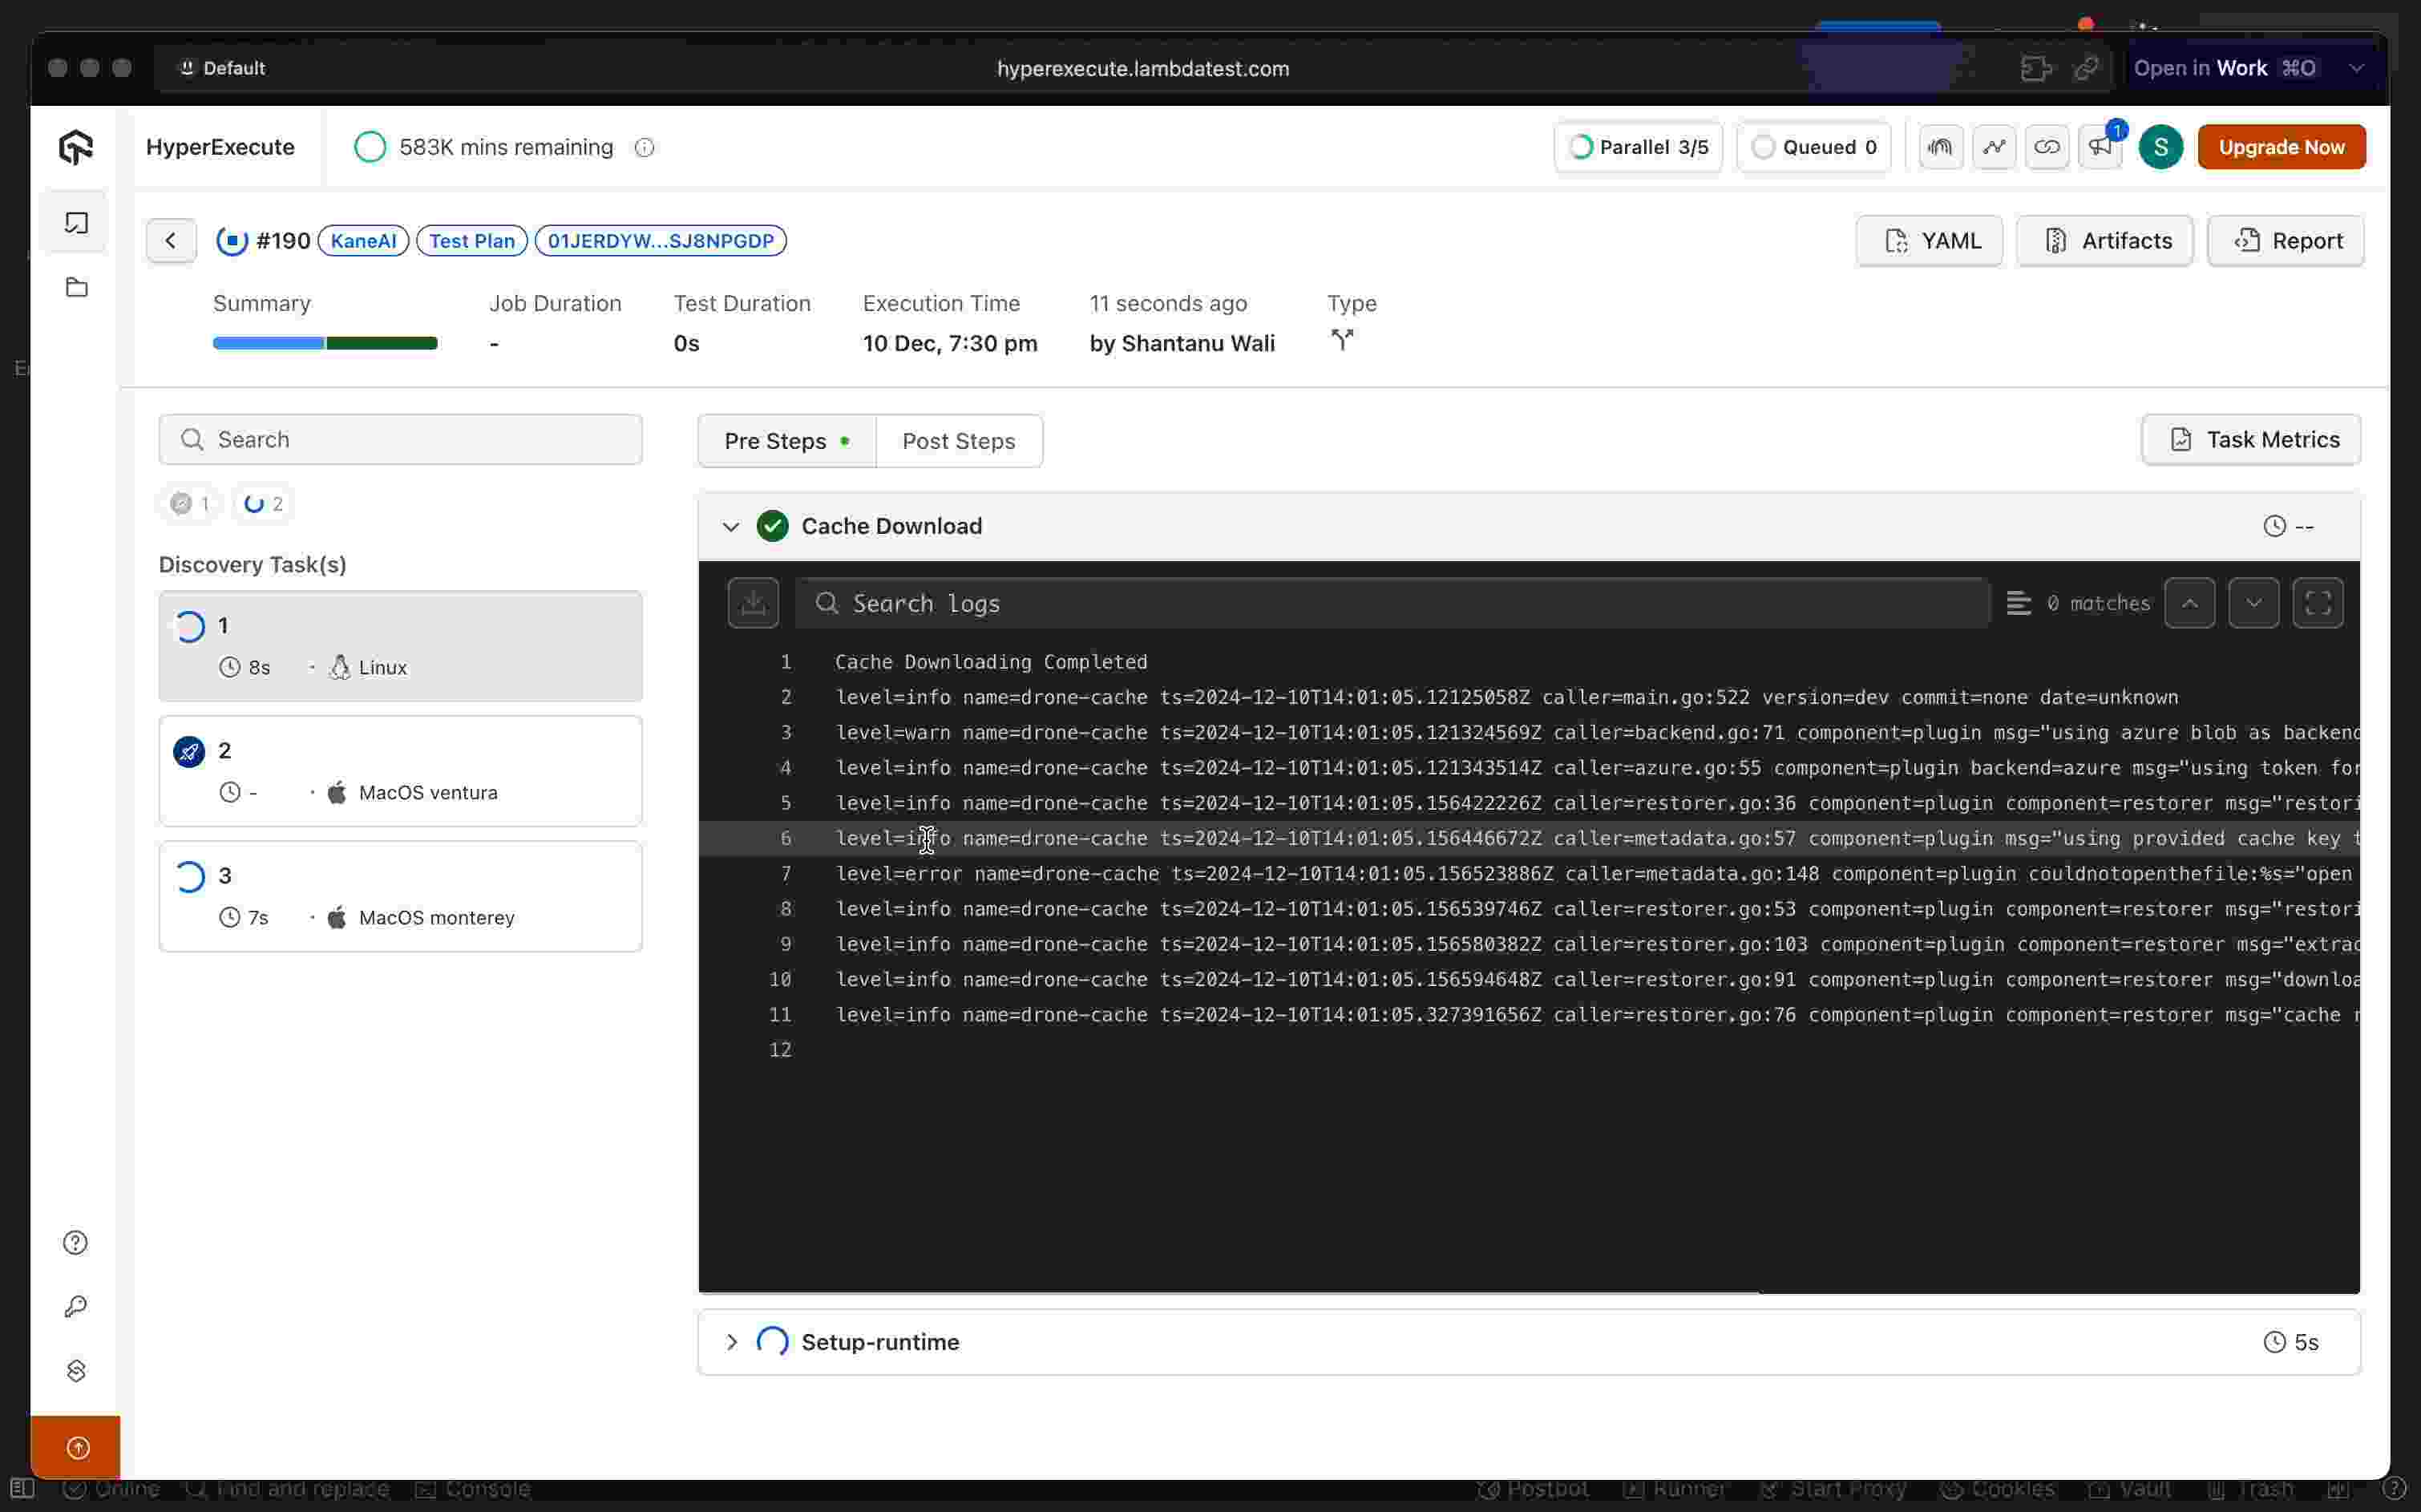Click the announcements megaphone icon
2421x1512 pixels.
(x=2100, y=147)
